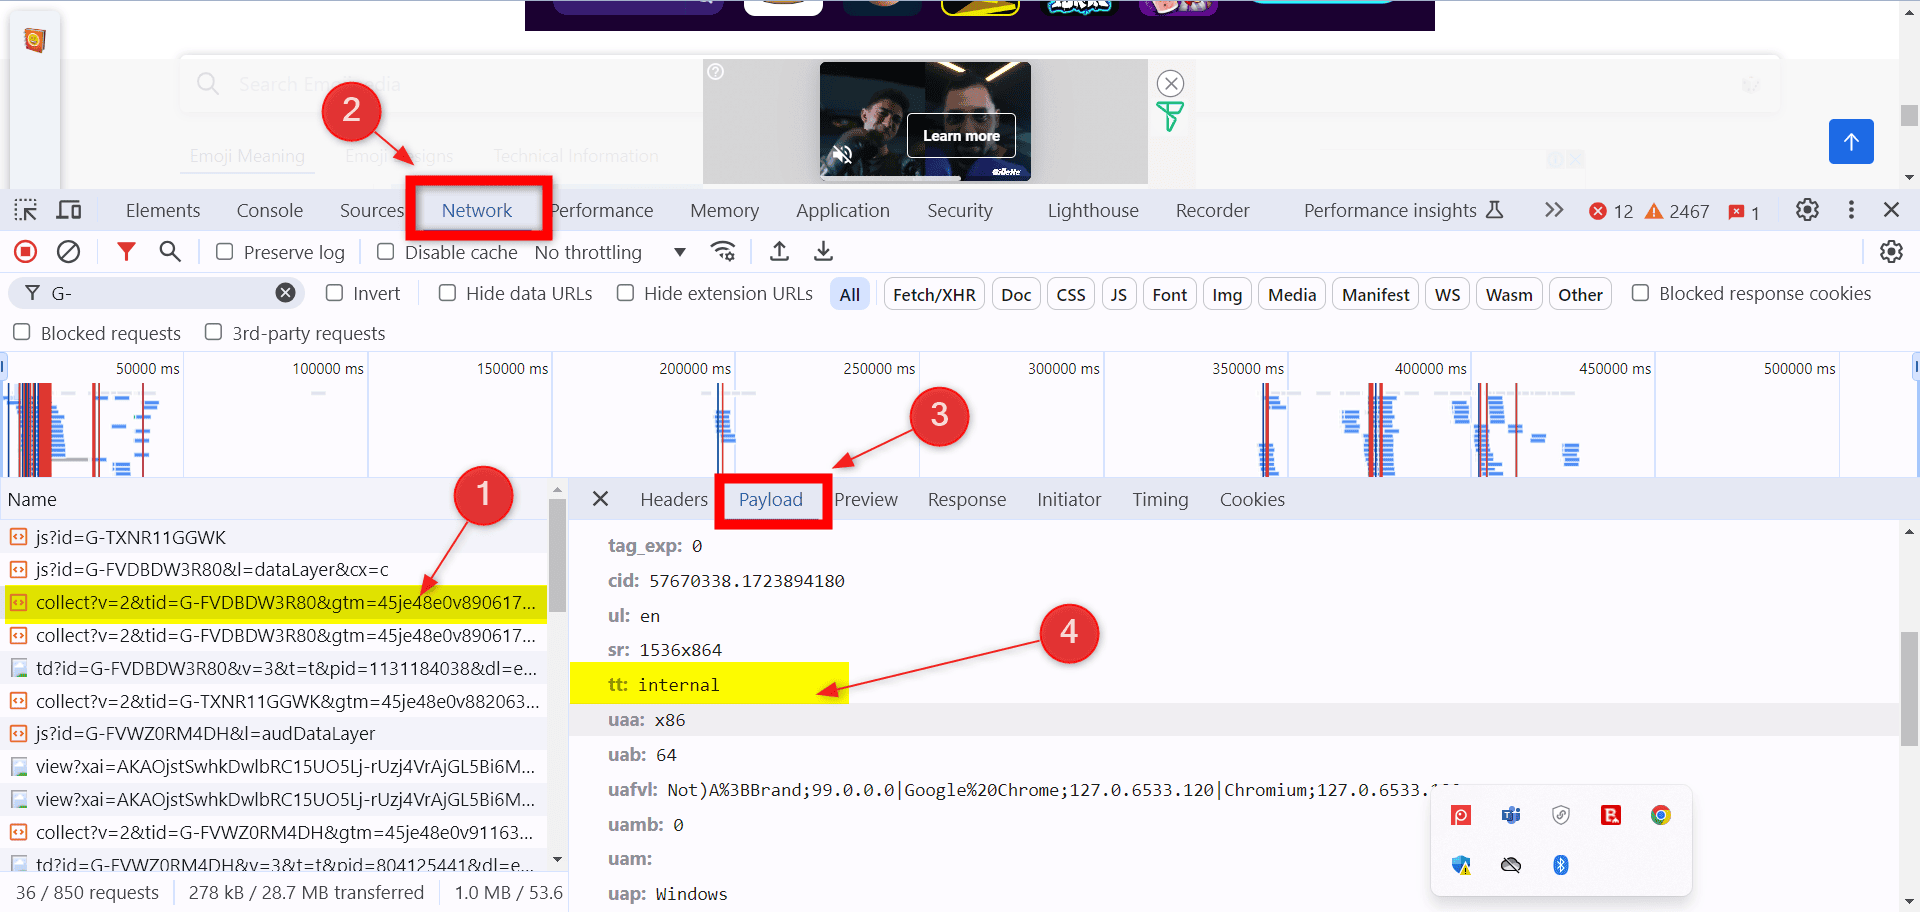
Task: Tick the Hide data URLs checkbox
Action: coord(448,293)
